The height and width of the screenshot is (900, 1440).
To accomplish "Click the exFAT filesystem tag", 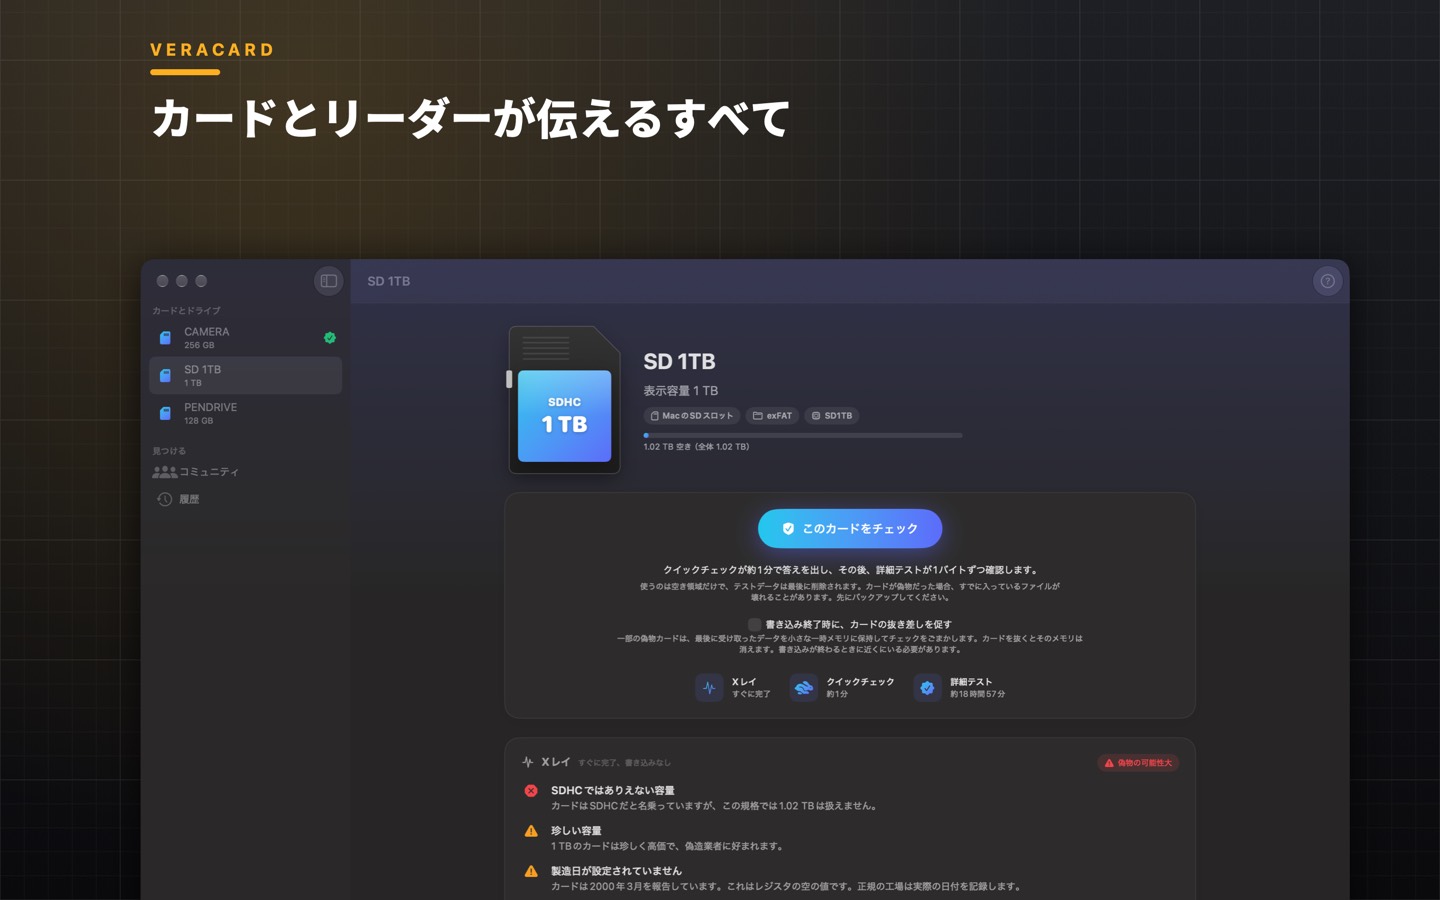I will tap(772, 416).
